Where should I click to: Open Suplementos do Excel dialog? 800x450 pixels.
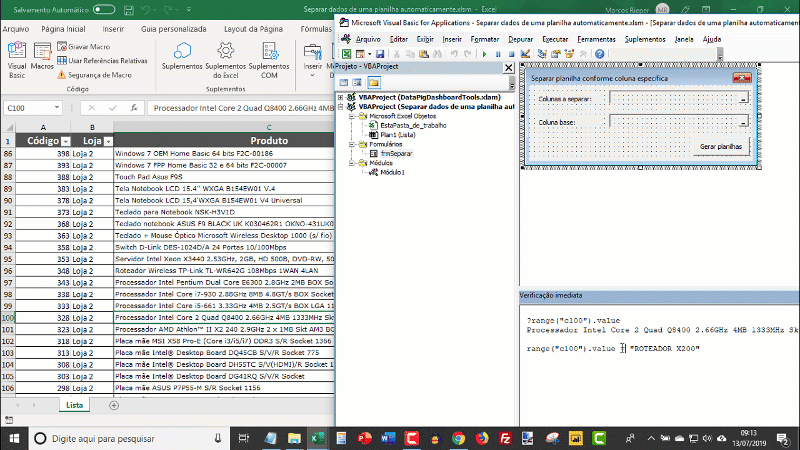click(x=226, y=60)
